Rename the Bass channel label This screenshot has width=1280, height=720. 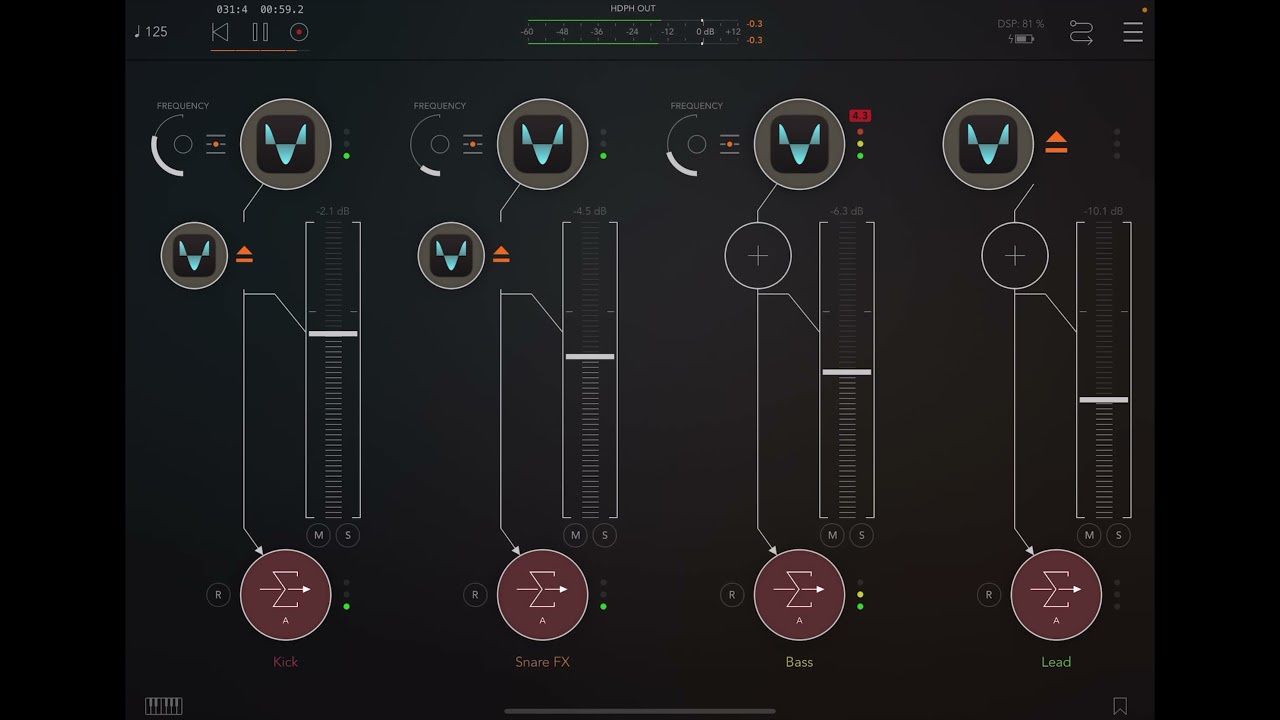point(799,662)
